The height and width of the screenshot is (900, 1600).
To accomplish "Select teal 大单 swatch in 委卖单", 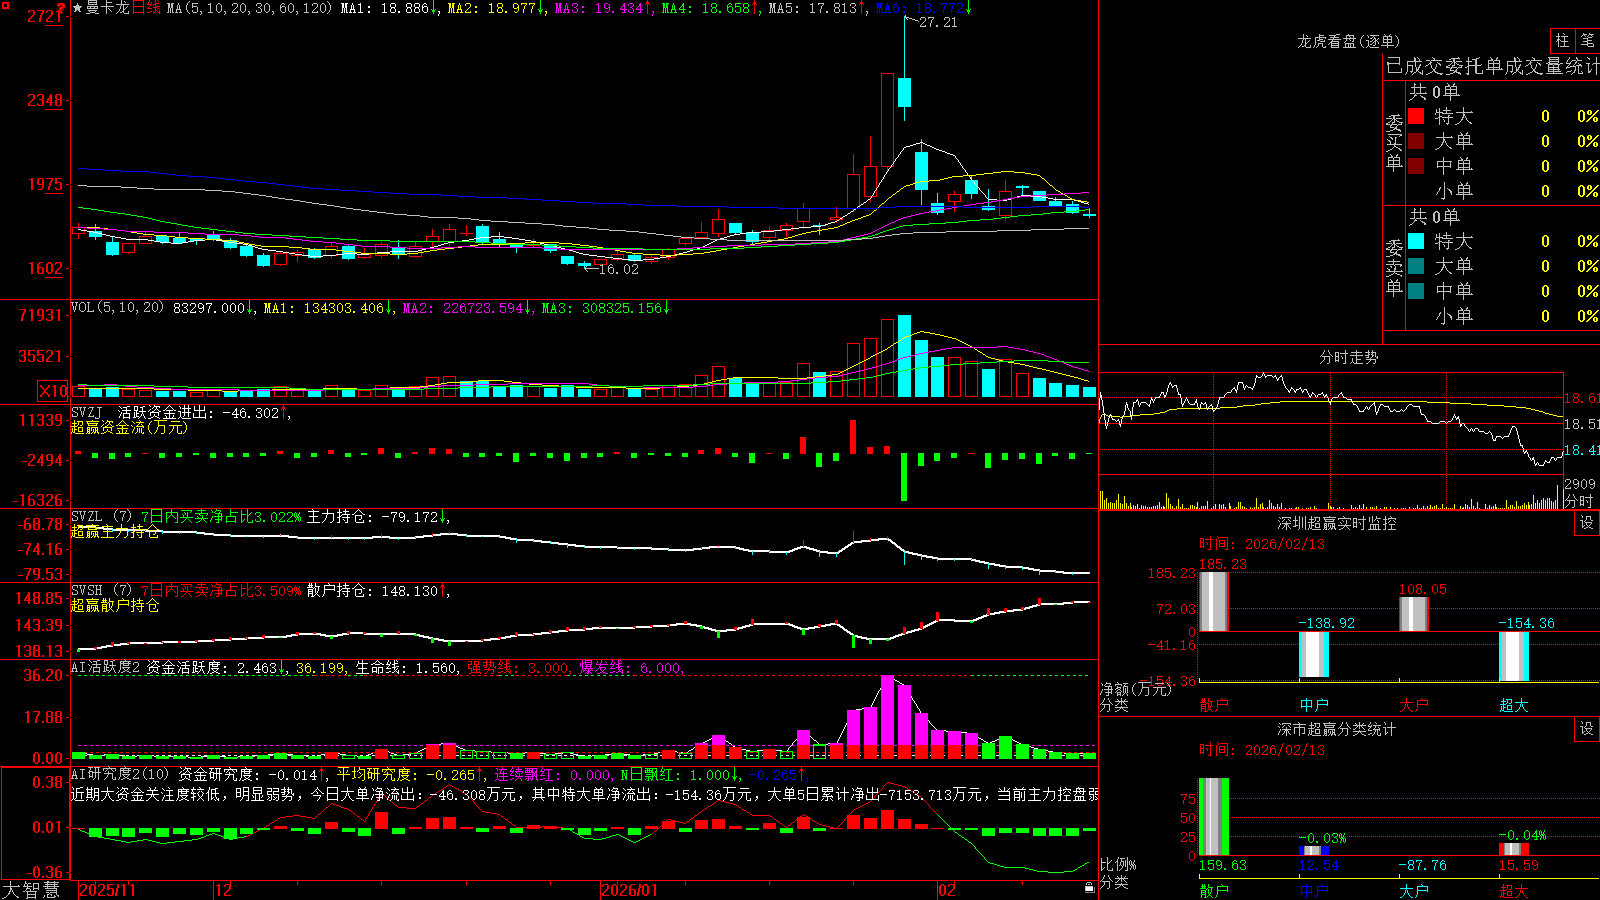I will (x=1416, y=266).
